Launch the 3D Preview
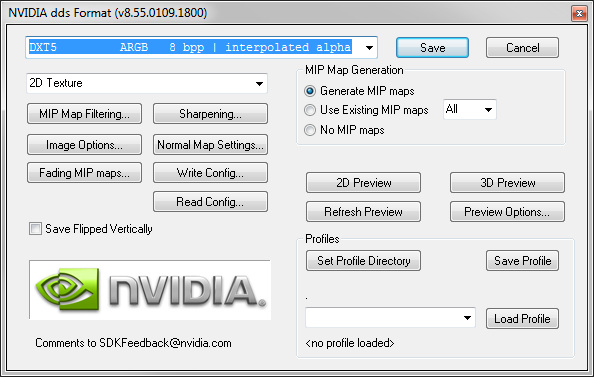 507,183
